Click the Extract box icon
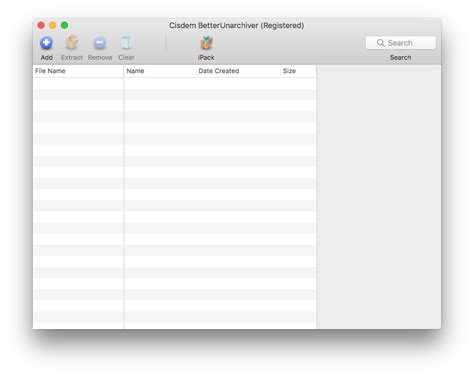The width and height of the screenshot is (474, 376). (x=72, y=43)
